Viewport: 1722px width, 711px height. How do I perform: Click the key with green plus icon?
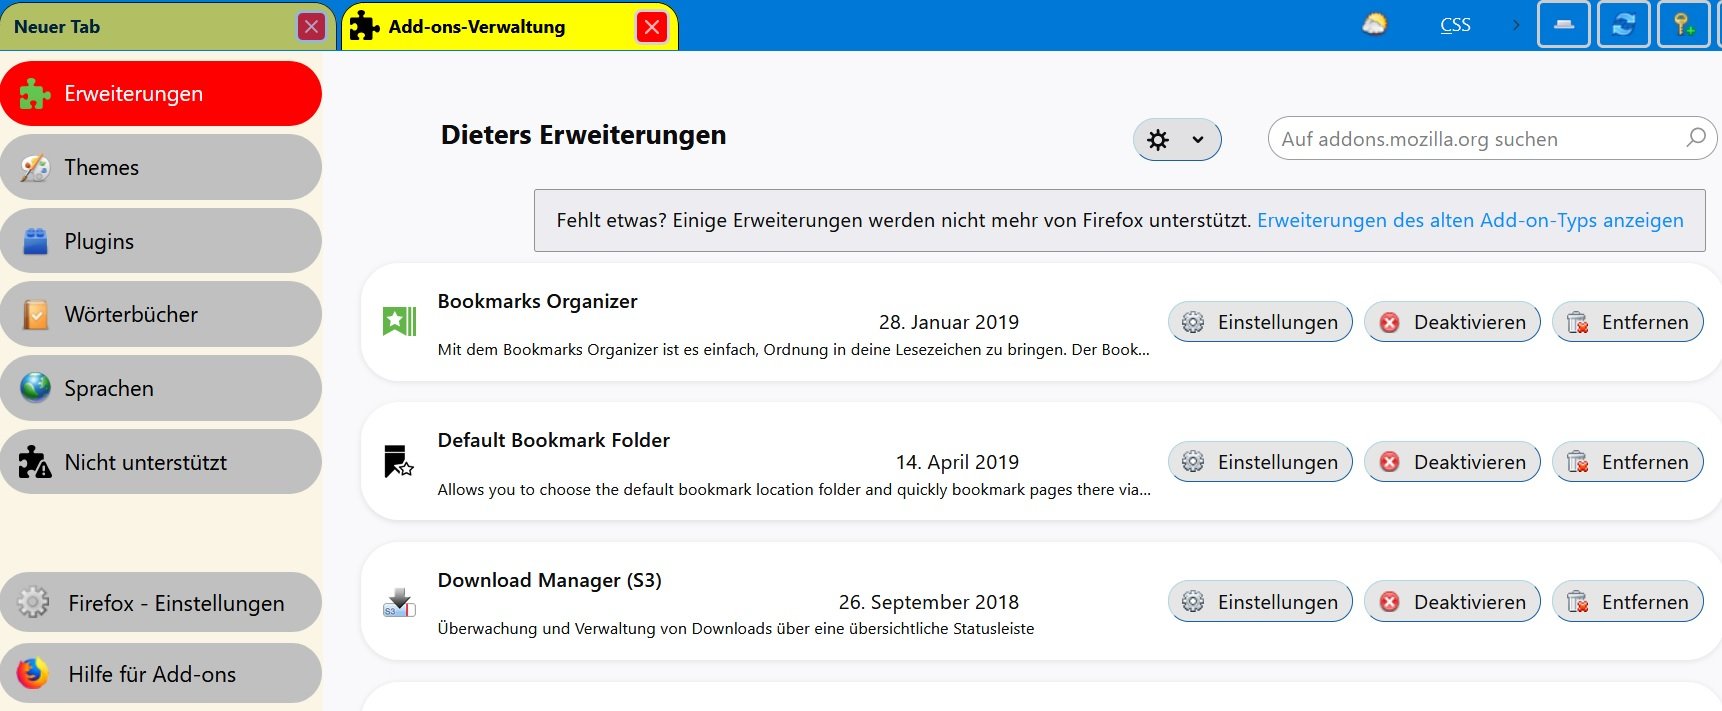(x=1684, y=25)
